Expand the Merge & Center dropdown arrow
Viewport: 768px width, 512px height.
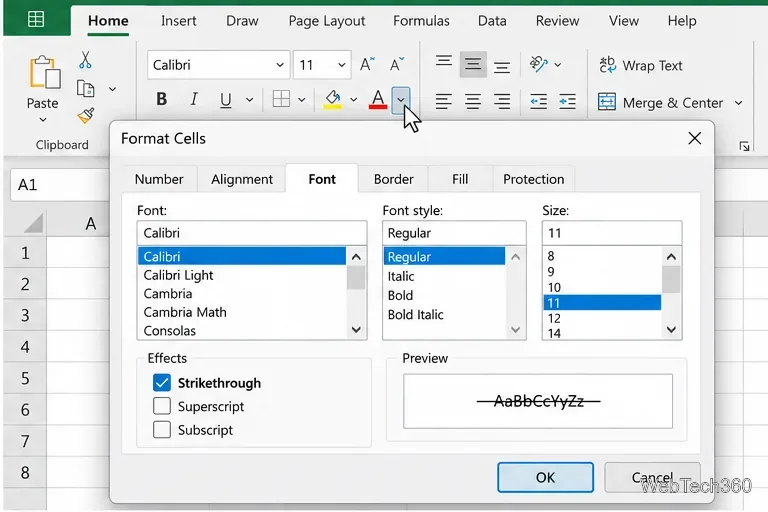[x=738, y=103]
